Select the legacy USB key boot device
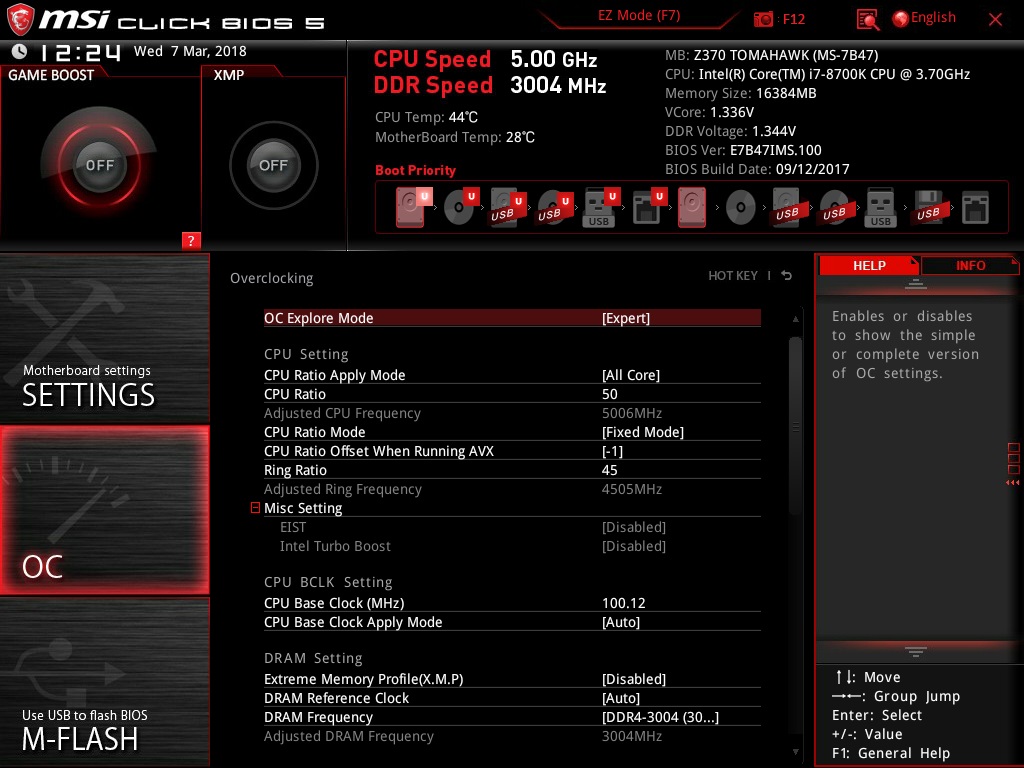Viewport: 1024px width, 768px height. point(880,207)
